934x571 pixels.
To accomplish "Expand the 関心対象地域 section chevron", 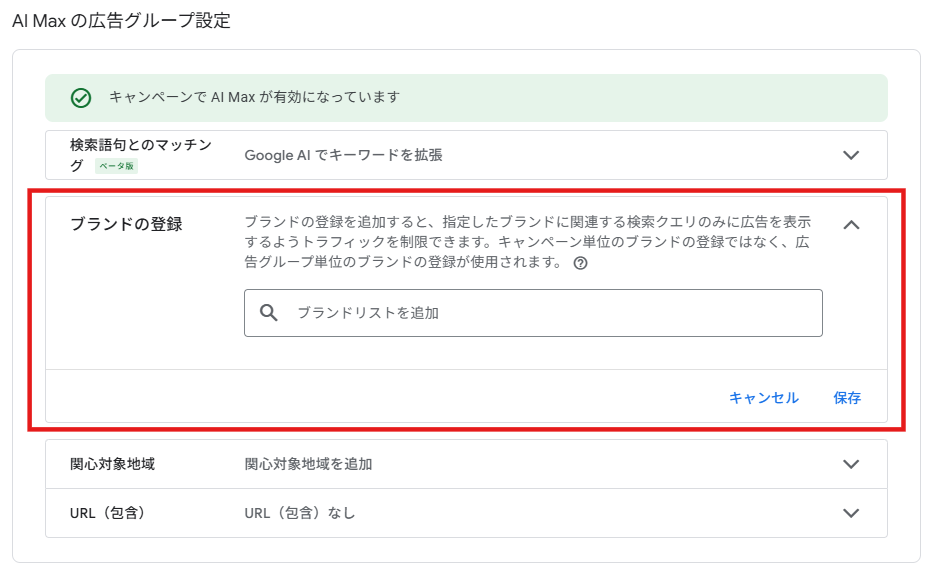I will click(851, 464).
